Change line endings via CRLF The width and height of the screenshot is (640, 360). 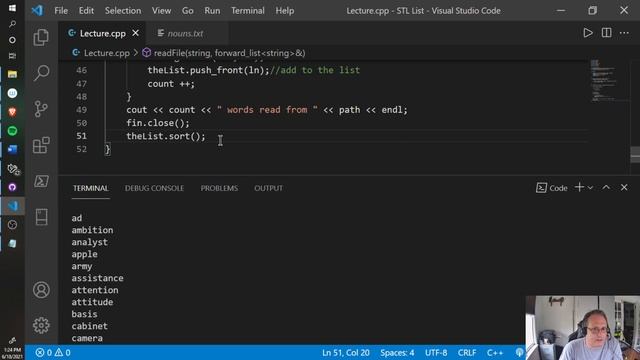click(467, 352)
